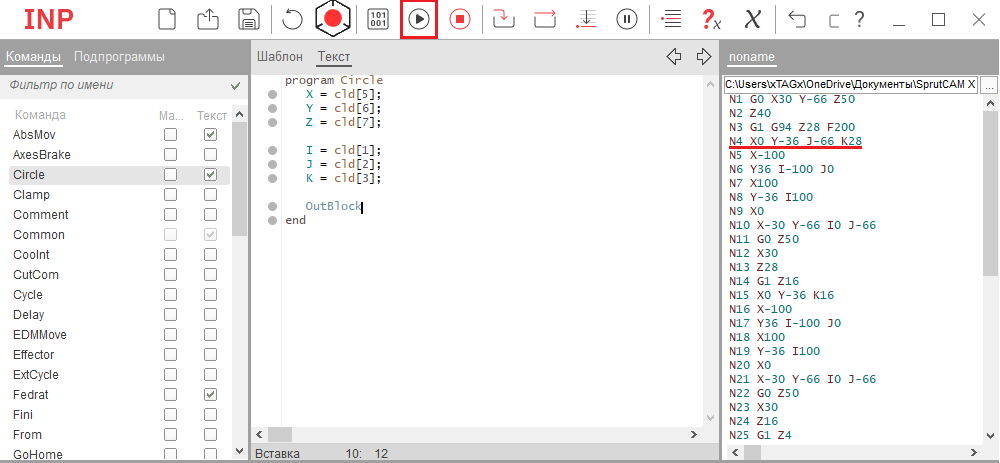Viewport: 1000px width, 463px height.
Task: Switch to the Подпрограммы tab
Action: (119, 57)
